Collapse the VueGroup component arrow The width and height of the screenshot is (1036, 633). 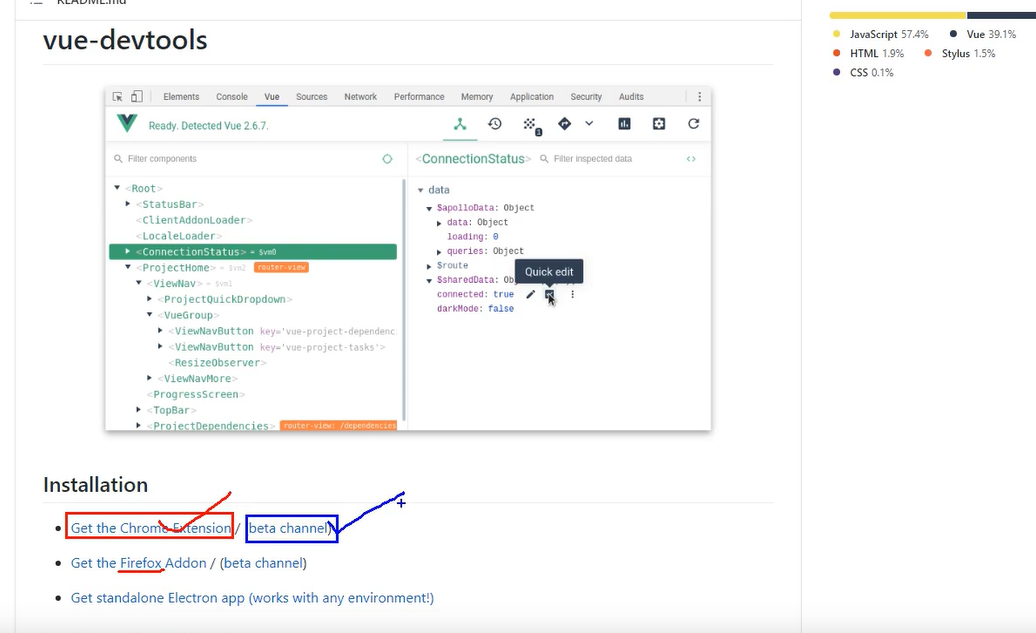[x=149, y=315]
